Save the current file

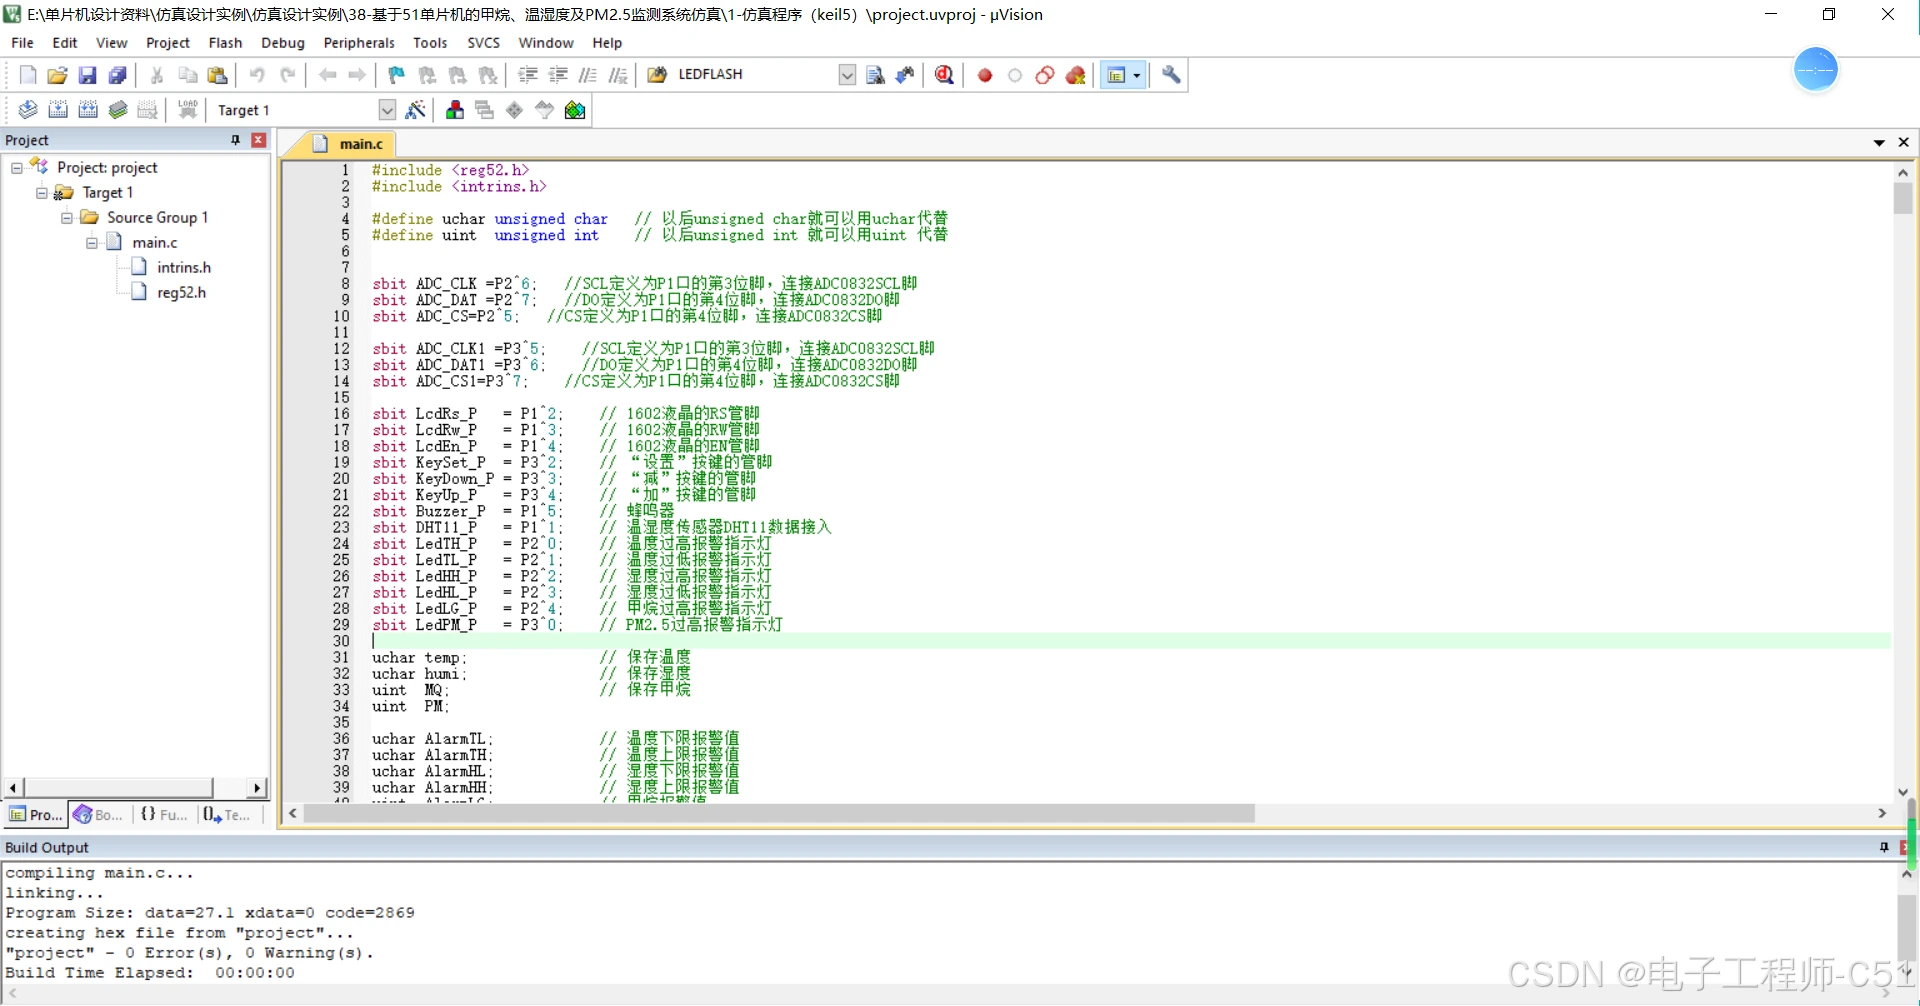click(87, 75)
